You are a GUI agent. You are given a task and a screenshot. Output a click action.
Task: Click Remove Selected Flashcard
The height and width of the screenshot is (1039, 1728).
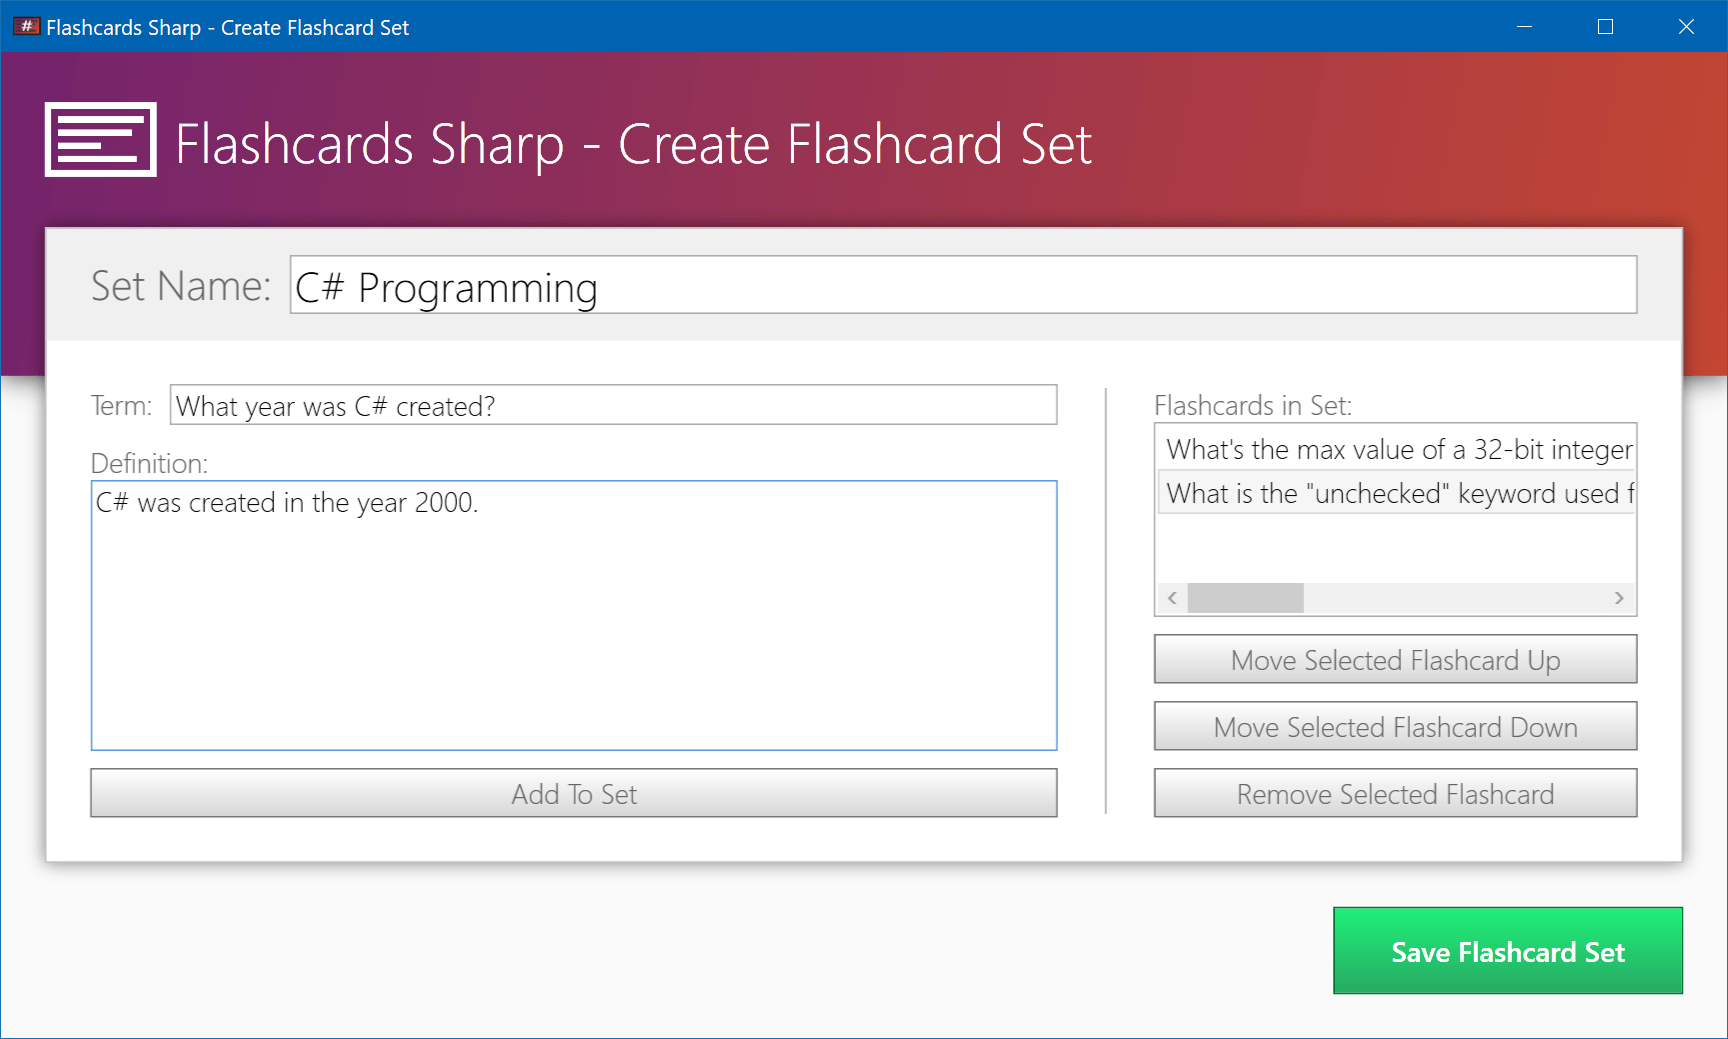click(x=1395, y=793)
